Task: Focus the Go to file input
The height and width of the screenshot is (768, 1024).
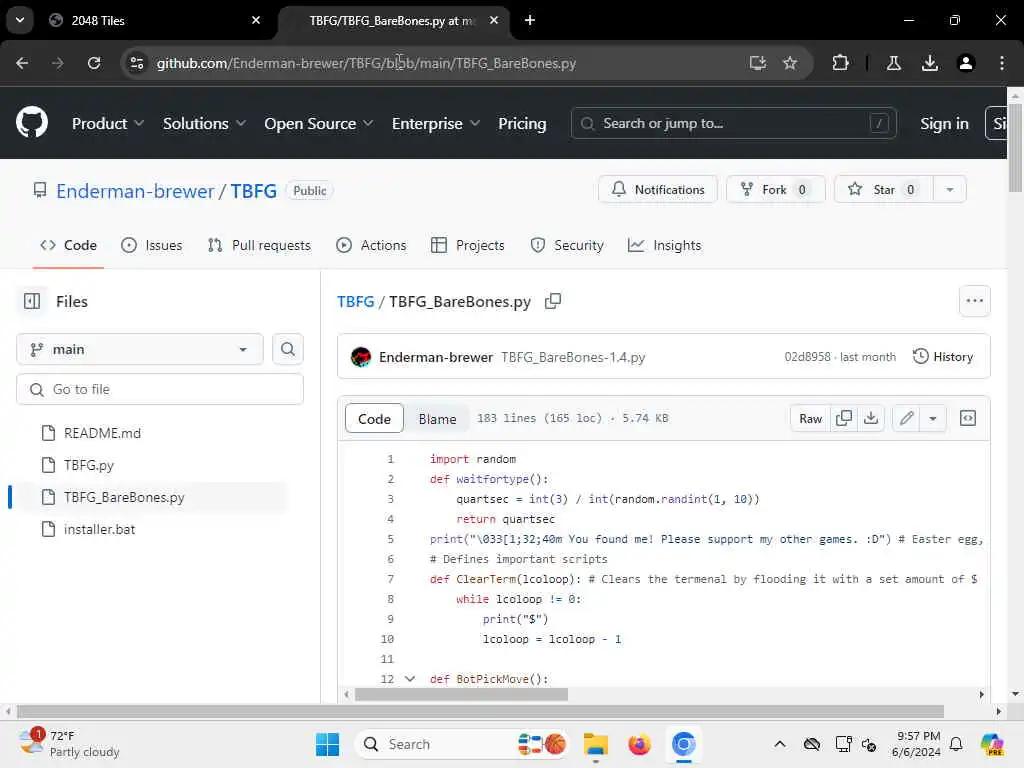Action: point(160,389)
